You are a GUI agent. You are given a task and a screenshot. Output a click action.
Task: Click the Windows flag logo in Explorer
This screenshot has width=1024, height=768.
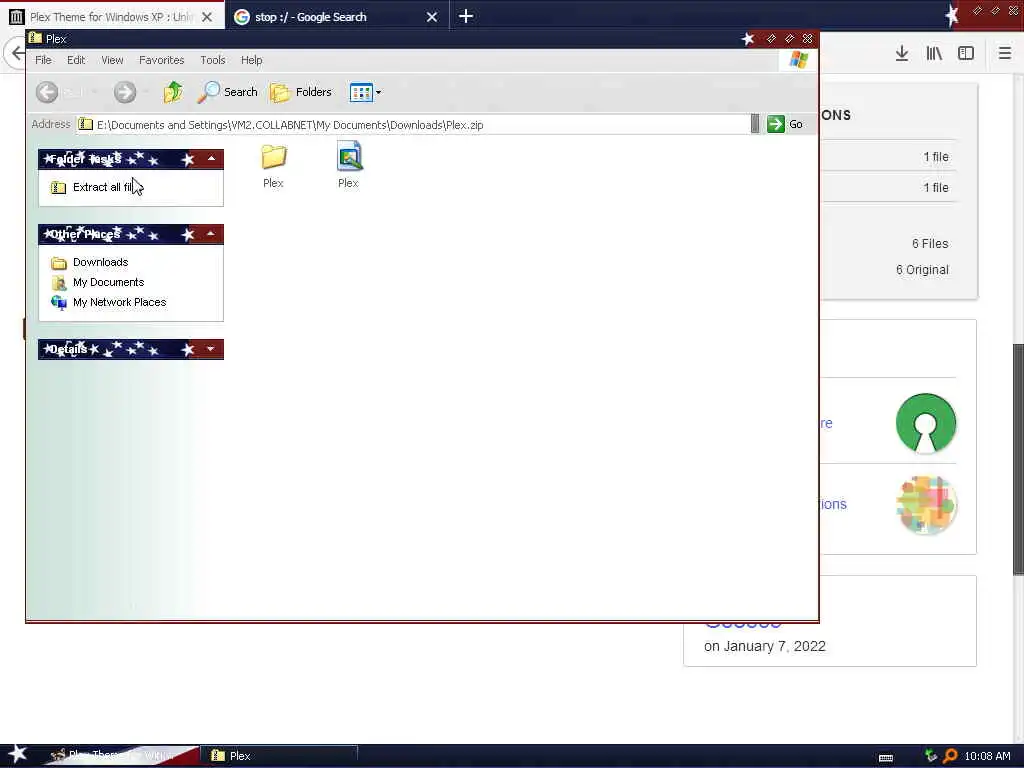[x=799, y=60]
